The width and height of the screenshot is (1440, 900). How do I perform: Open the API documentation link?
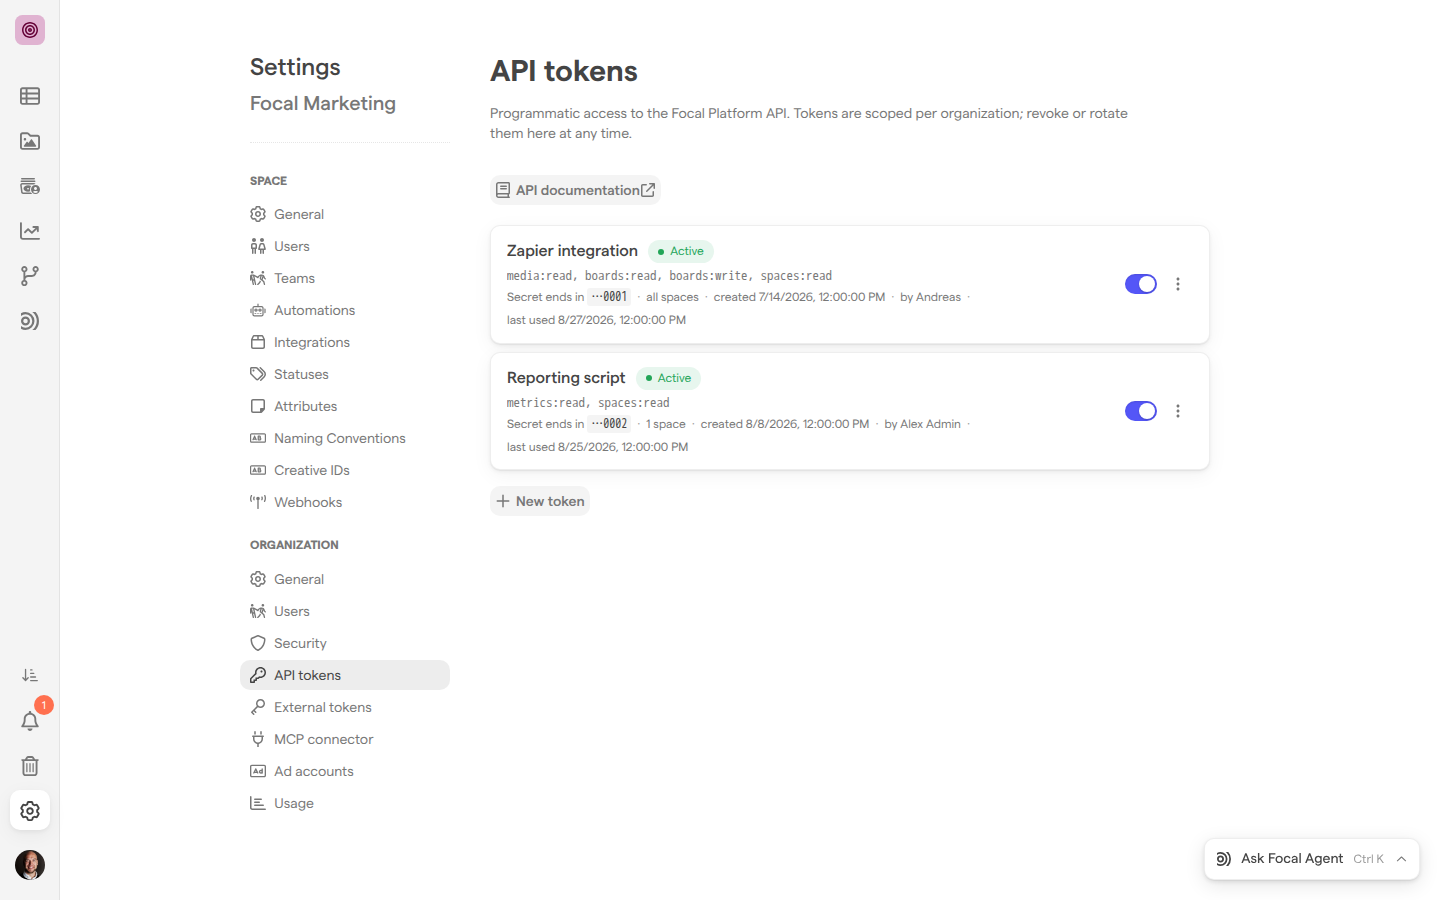click(x=575, y=190)
